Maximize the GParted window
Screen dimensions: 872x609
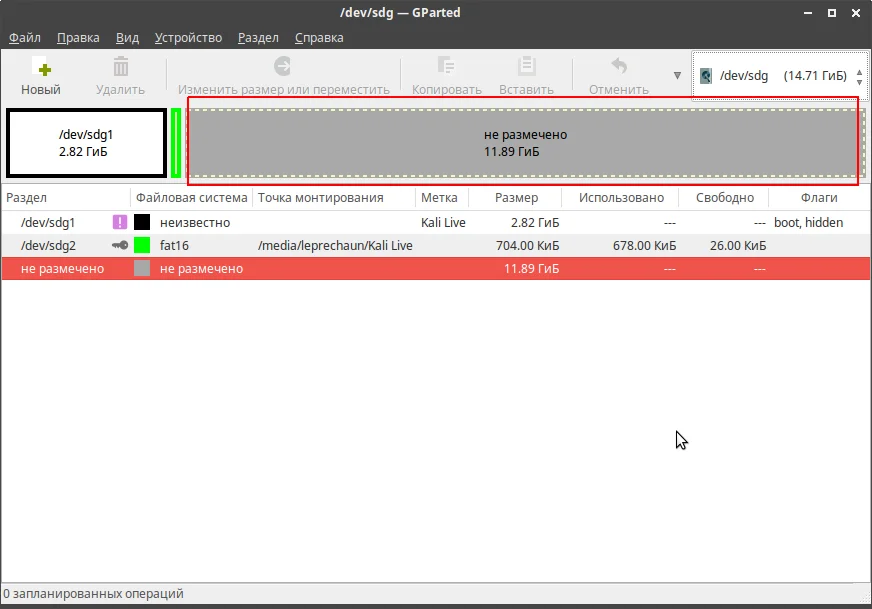pyautogui.click(x=832, y=13)
